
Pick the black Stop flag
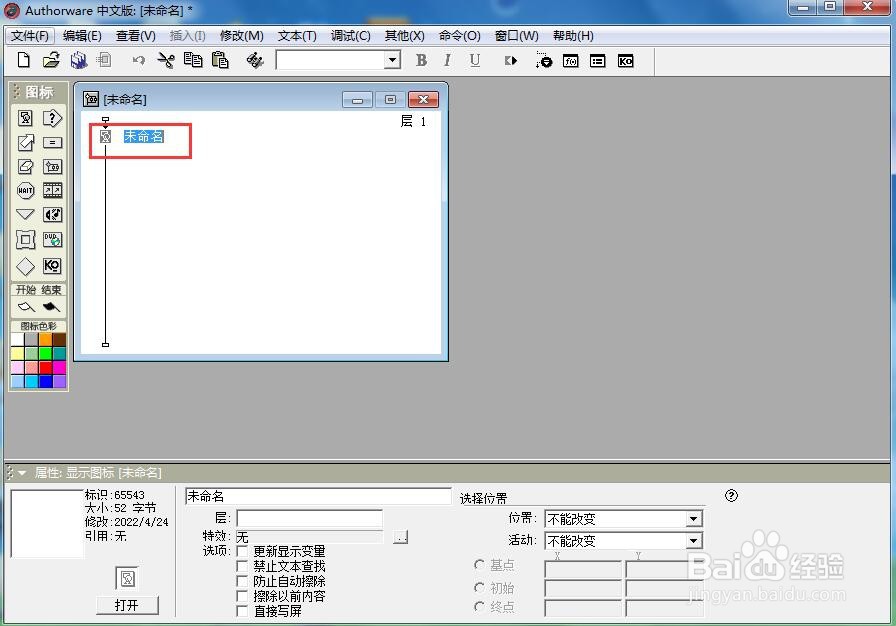click(51, 307)
